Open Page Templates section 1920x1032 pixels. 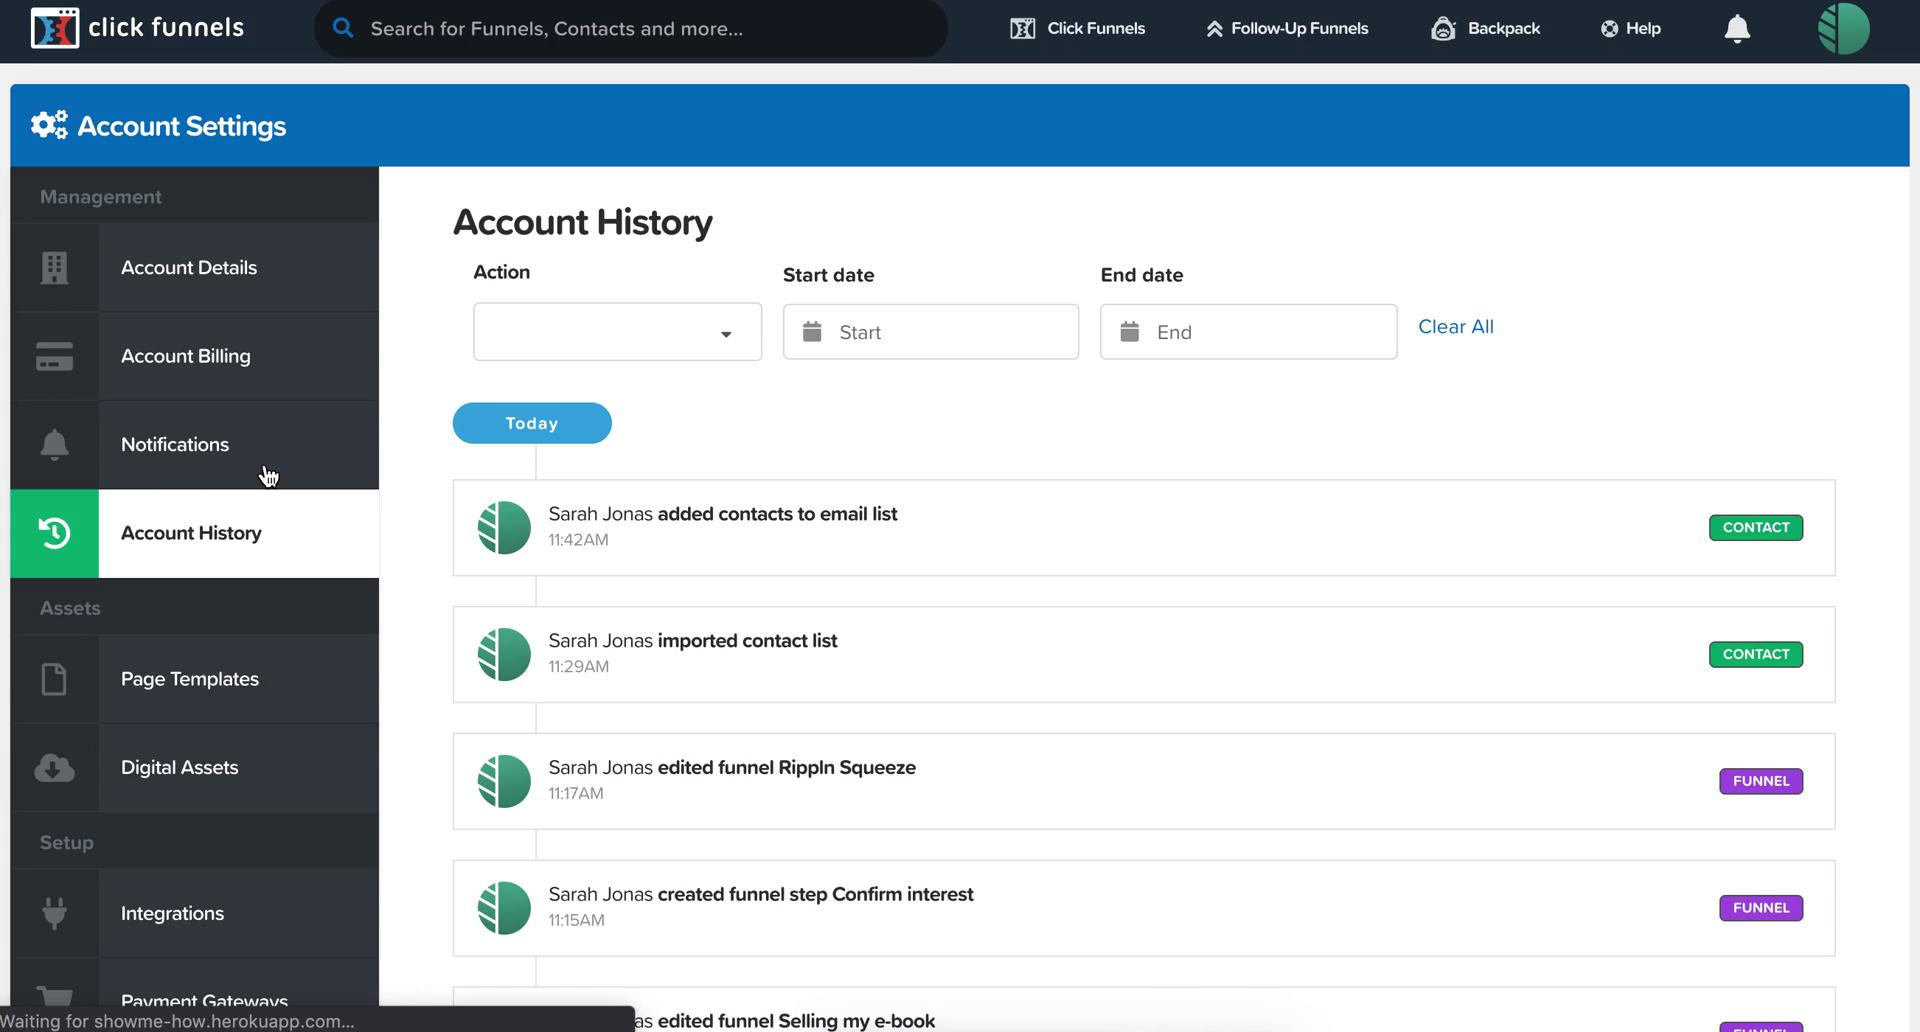(x=195, y=679)
